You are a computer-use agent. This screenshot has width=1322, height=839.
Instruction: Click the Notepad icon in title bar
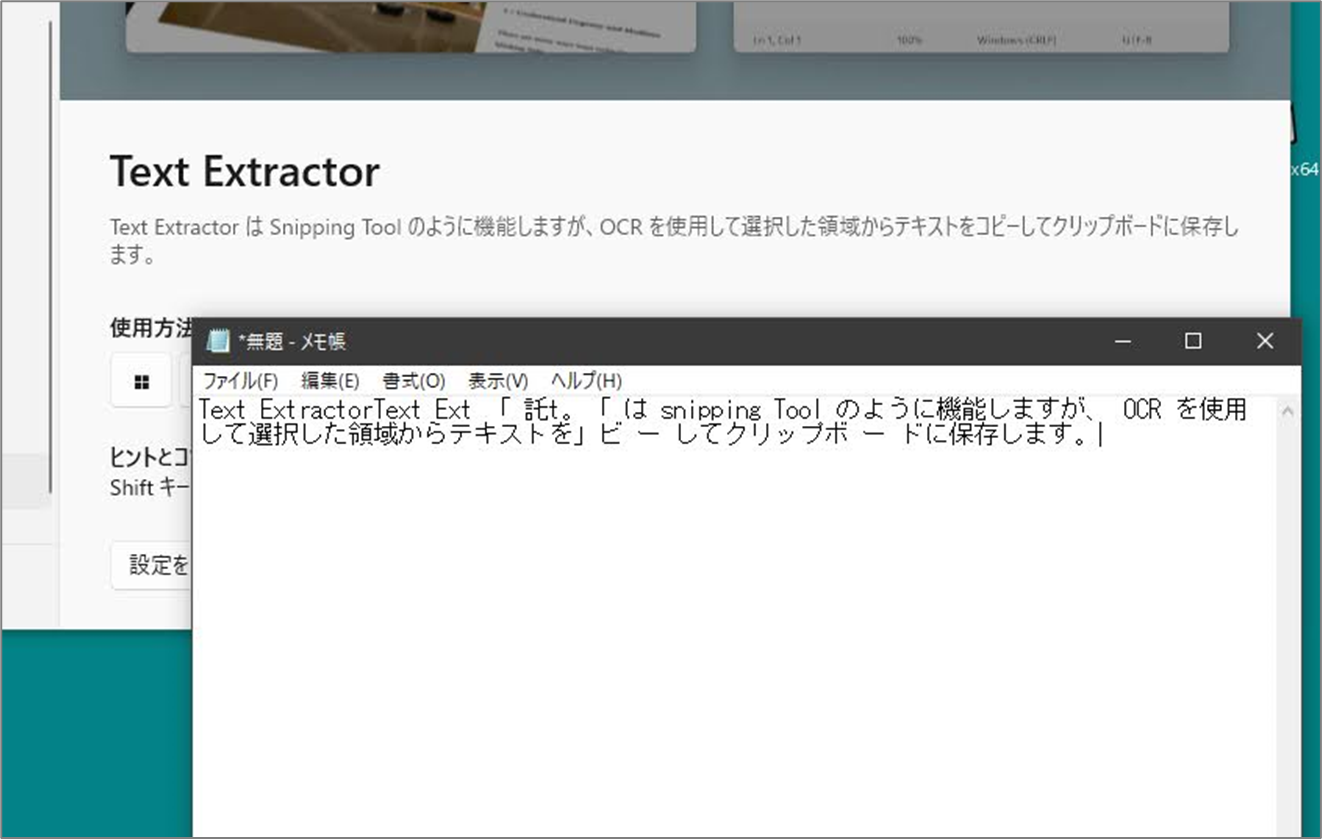coord(217,341)
